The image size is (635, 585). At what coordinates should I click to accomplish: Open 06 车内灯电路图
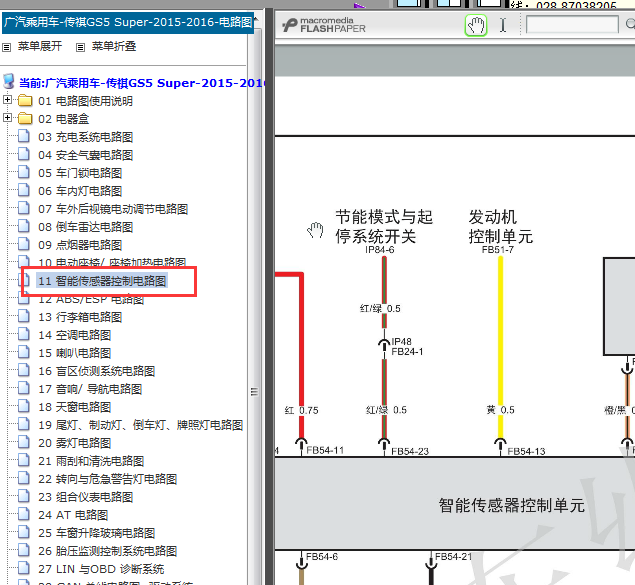pyautogui.click(x=80, y=191)
